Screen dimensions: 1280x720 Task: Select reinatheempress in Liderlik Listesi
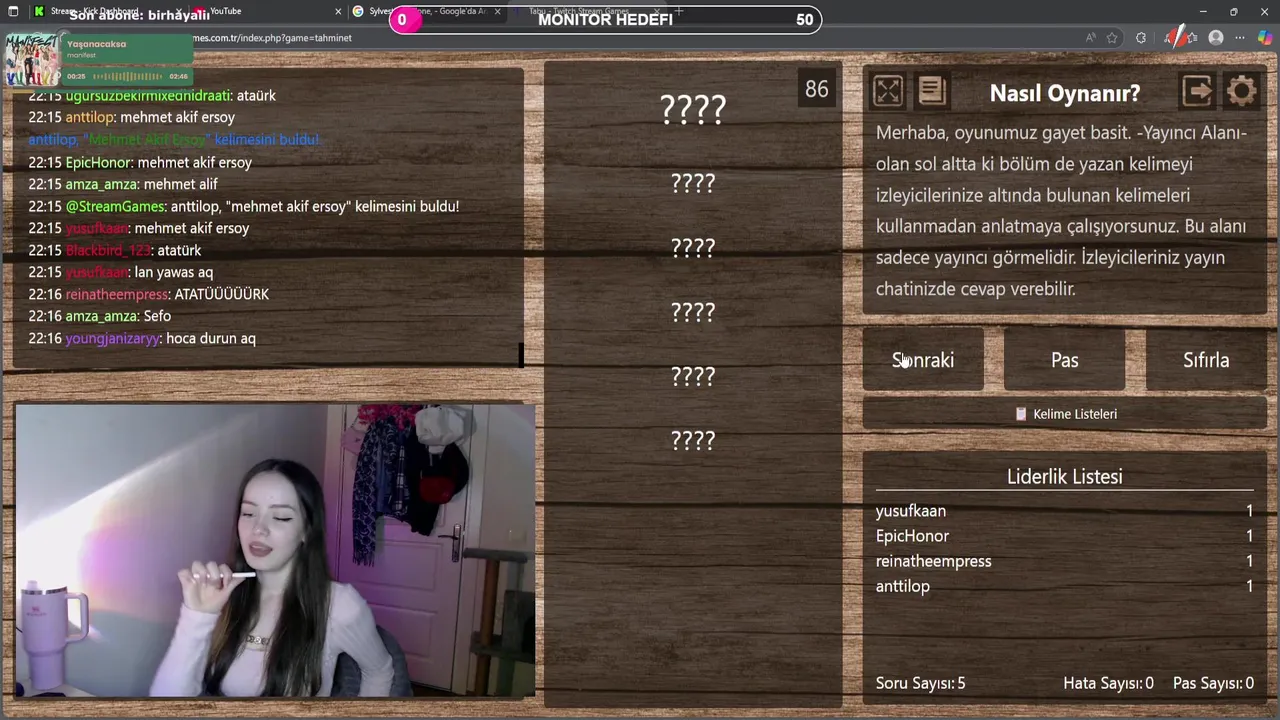pyautogui.click(x=933, y=561)
